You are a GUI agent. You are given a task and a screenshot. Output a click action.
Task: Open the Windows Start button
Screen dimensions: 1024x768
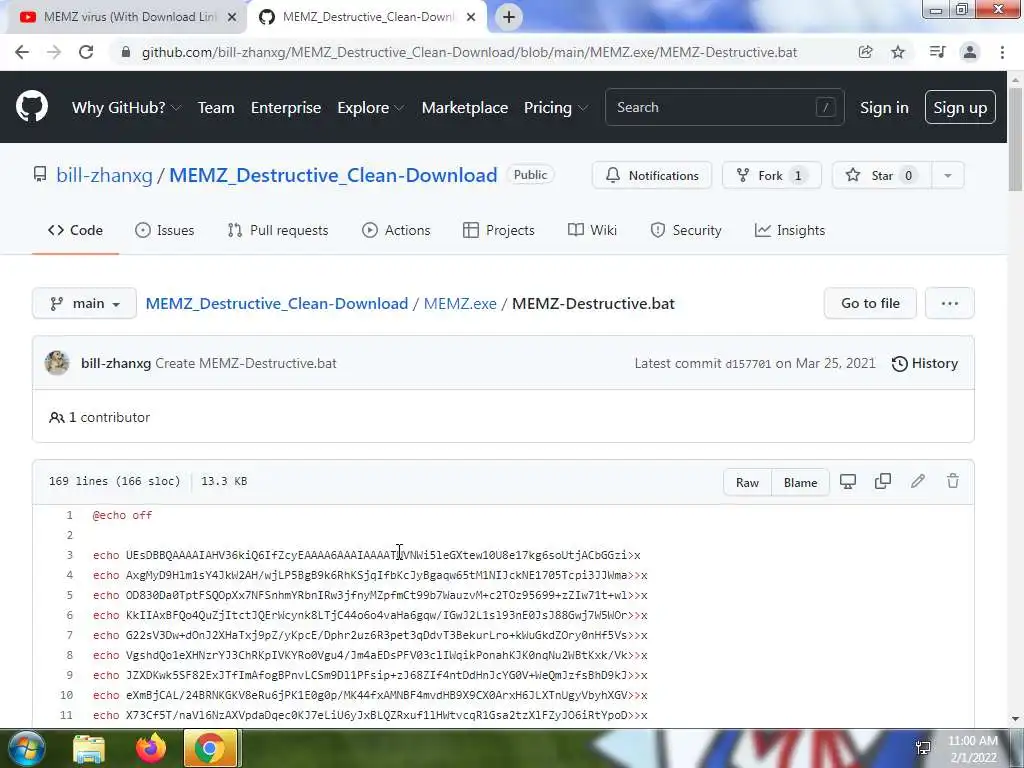point(26,748)
